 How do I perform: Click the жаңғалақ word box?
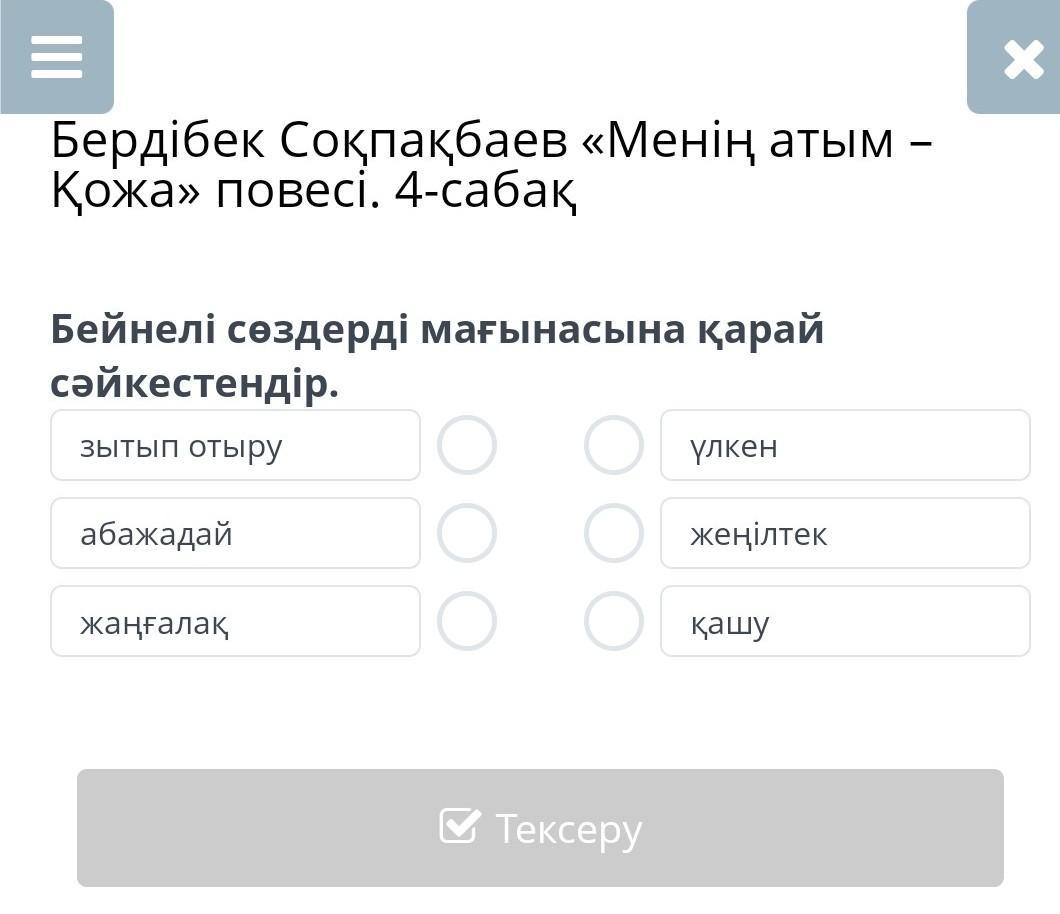[235, 621]
